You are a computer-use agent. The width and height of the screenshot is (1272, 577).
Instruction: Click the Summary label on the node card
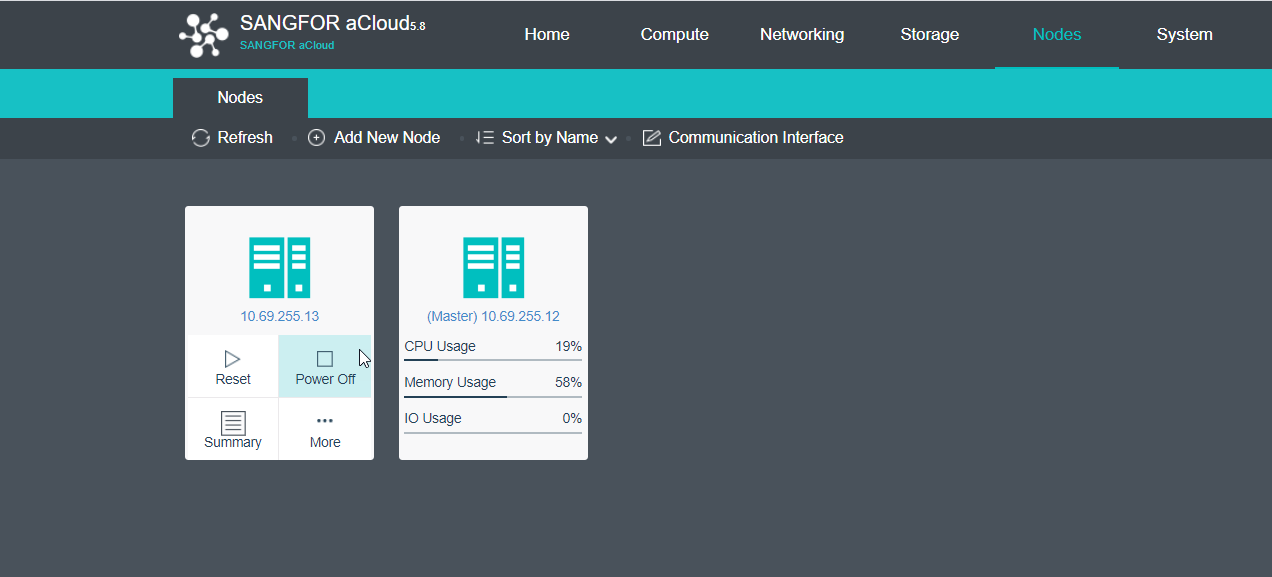coord(233,442)
